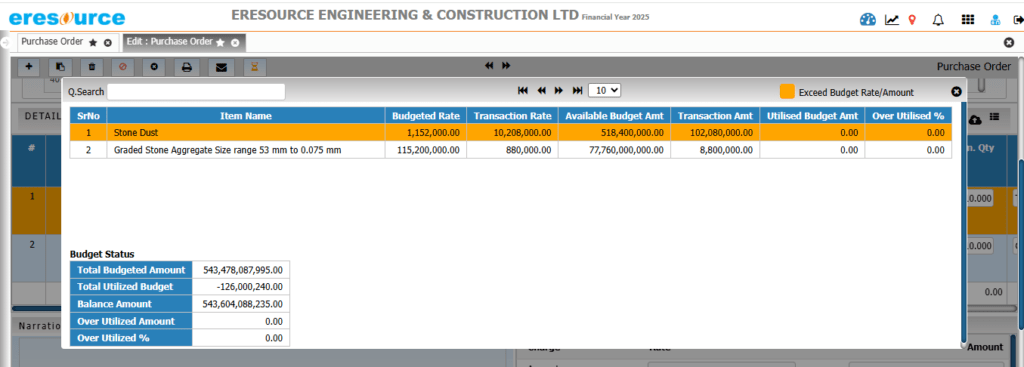1024x367 pixels.
Task: Click transaction amount 8,800,000.00
Action: [725, 150]
